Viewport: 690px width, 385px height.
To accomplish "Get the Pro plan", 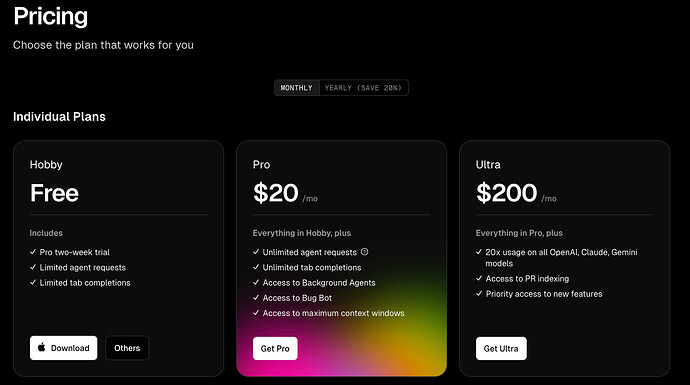I will coord(275,348).
